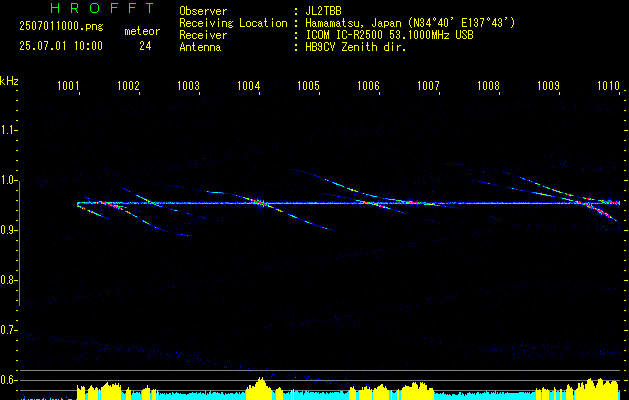Click the bright meteor echo crossing at 1004
The width and height of the screenshot is (629, 400).
pos(259,202)
